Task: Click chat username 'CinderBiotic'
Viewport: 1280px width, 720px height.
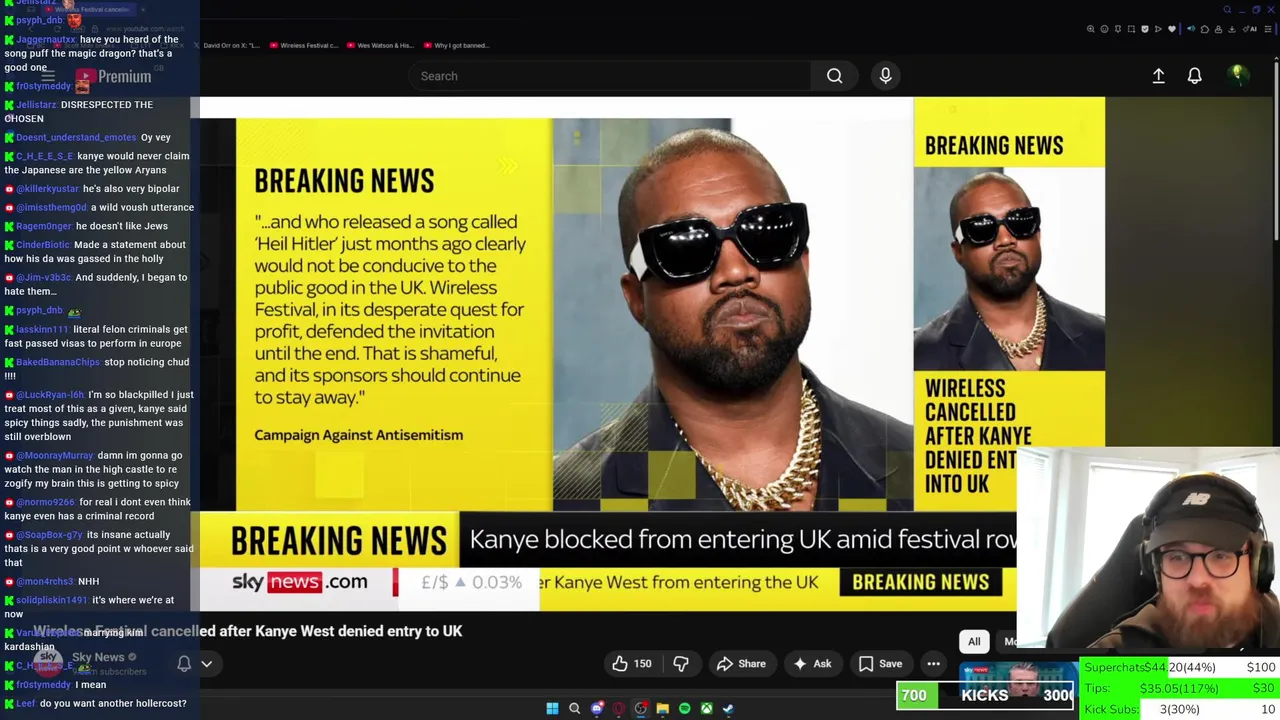Action: [43, 244]
